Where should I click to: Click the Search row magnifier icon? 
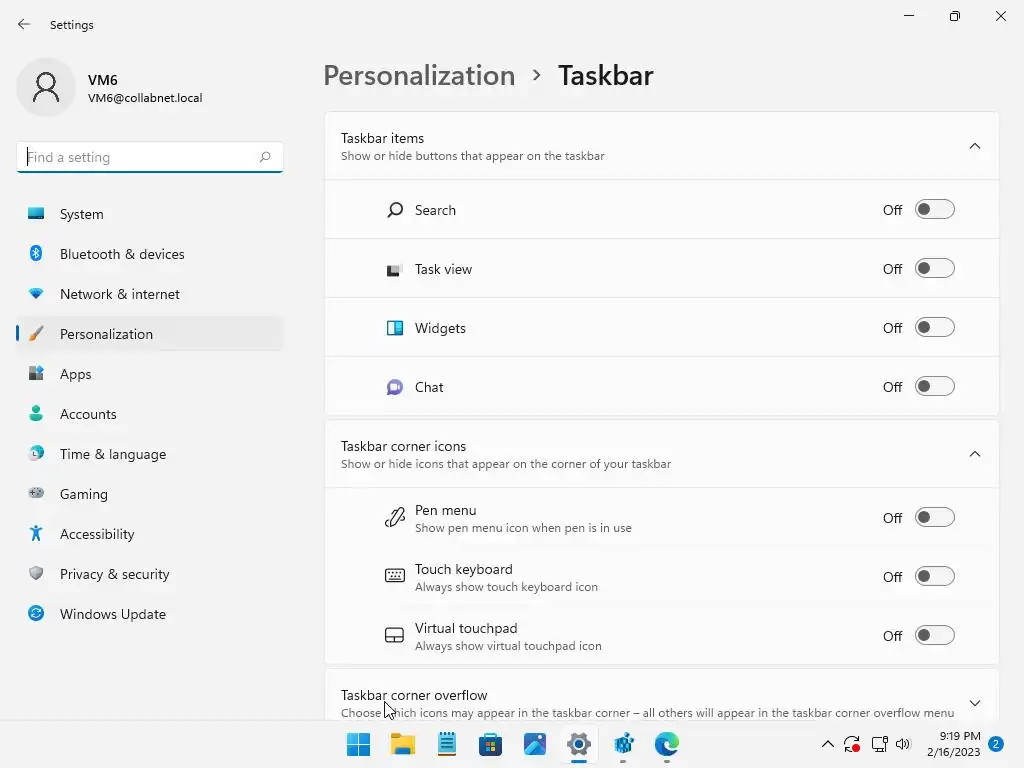click(394, 210)
